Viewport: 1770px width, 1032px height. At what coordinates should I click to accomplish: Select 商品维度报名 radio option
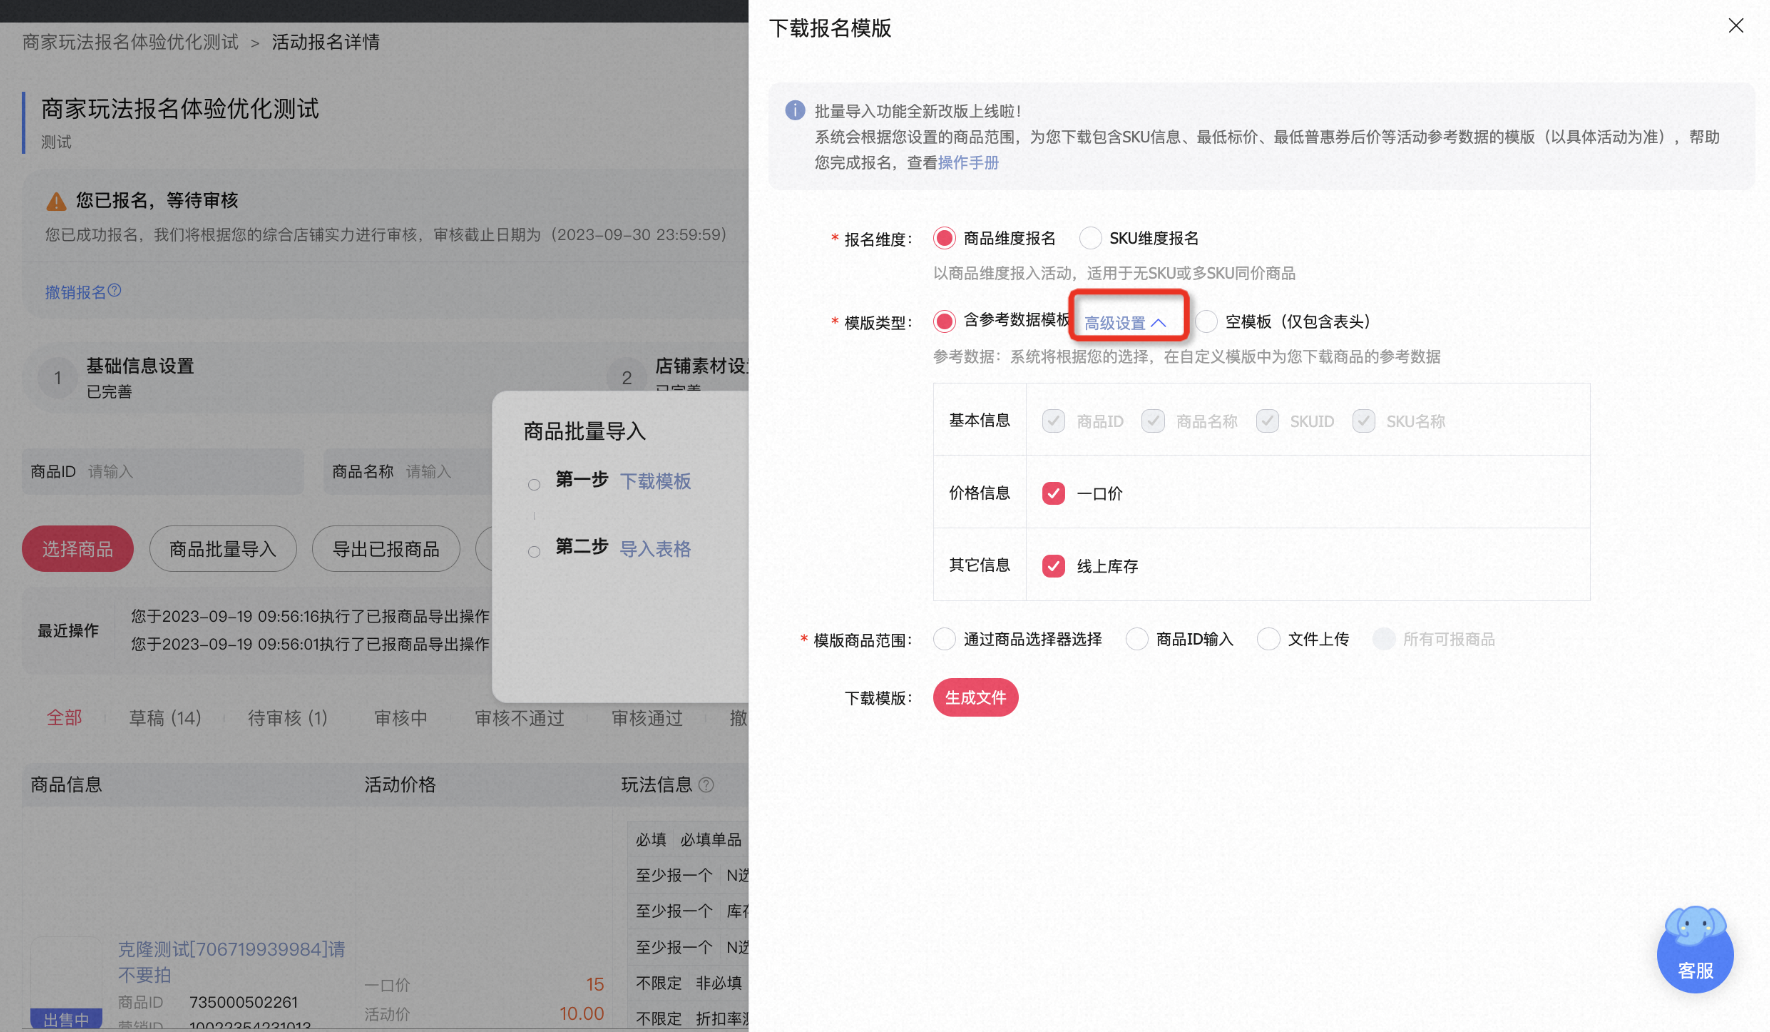[944, 238]
